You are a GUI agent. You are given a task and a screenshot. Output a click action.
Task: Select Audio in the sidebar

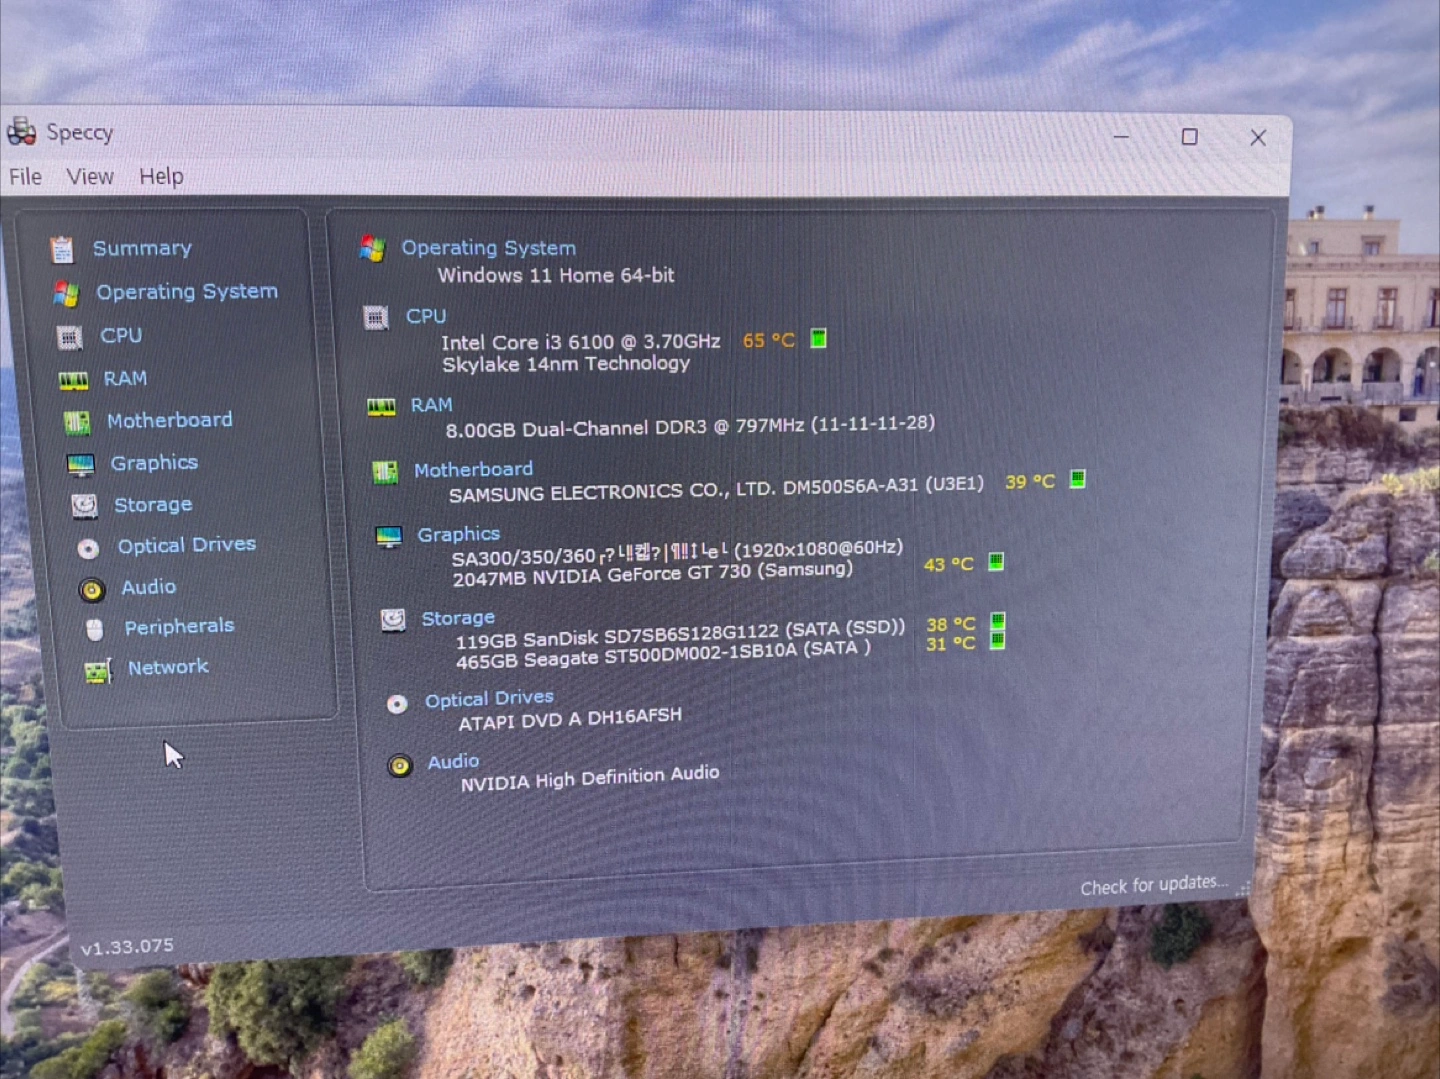(x=149, y=588)
